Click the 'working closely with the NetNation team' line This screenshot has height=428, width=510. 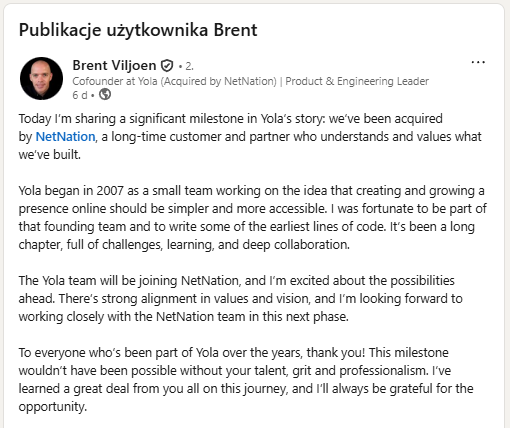pos(184,316)
